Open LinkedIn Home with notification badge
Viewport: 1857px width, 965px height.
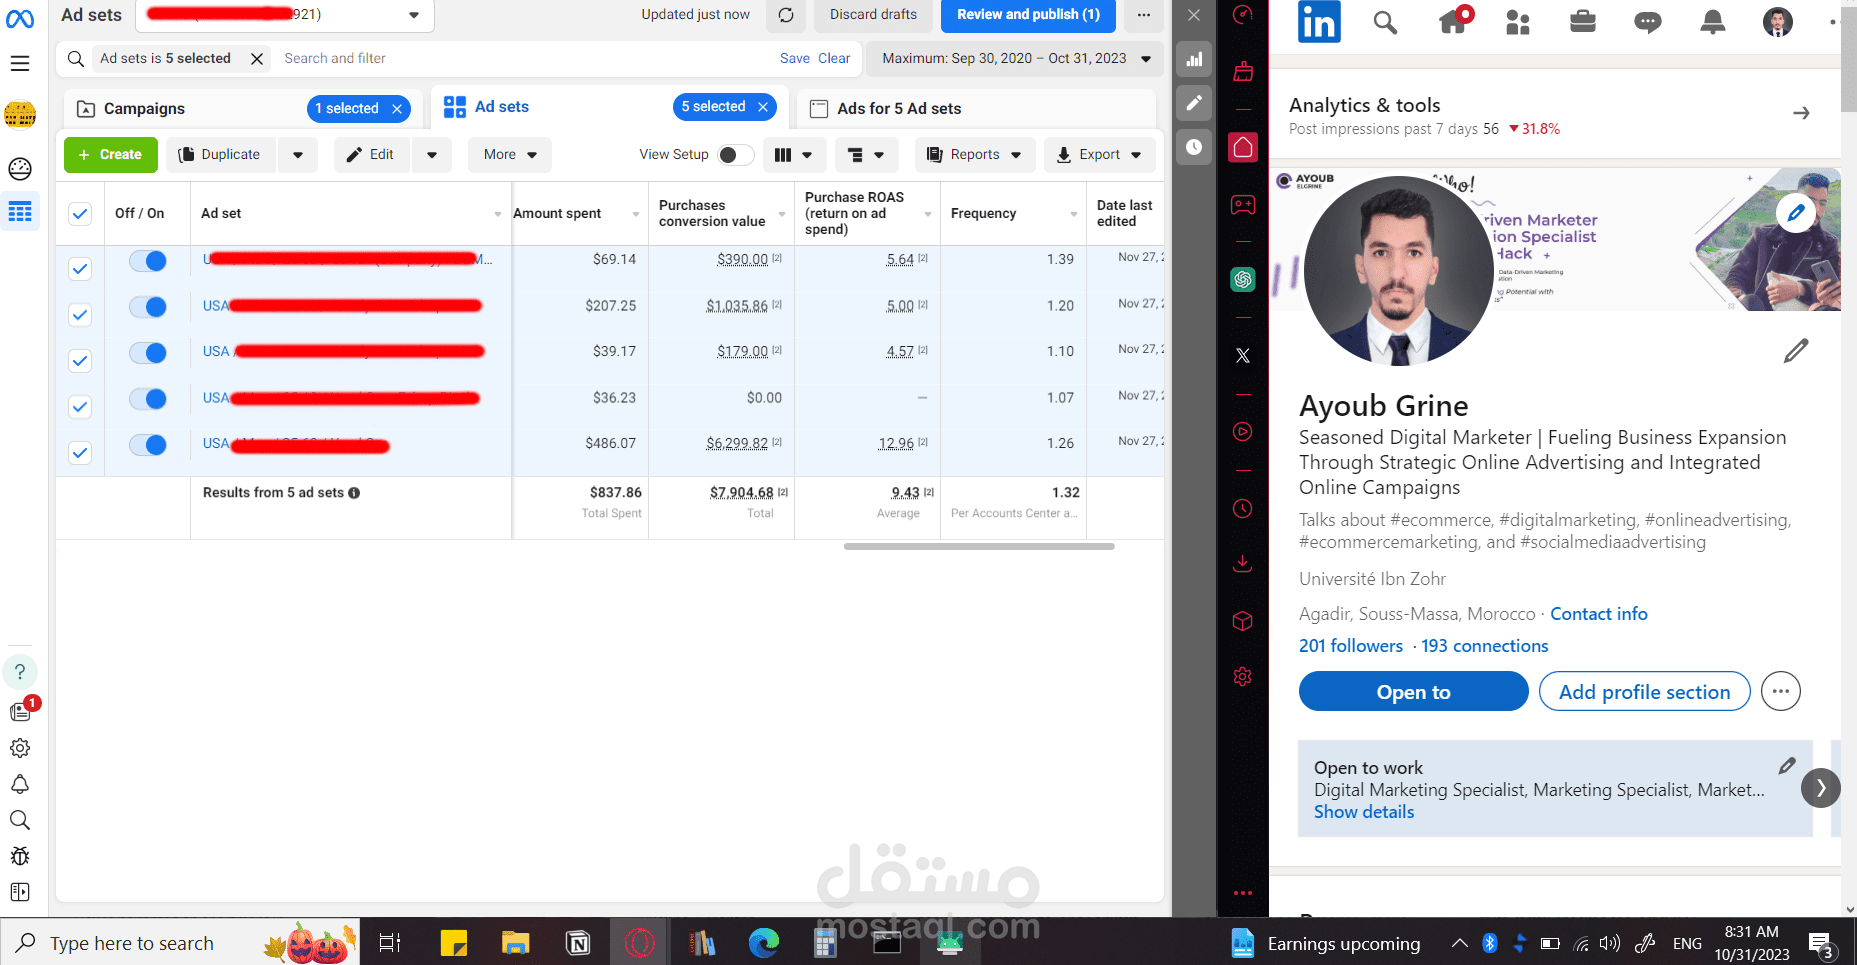(1454, 20)
